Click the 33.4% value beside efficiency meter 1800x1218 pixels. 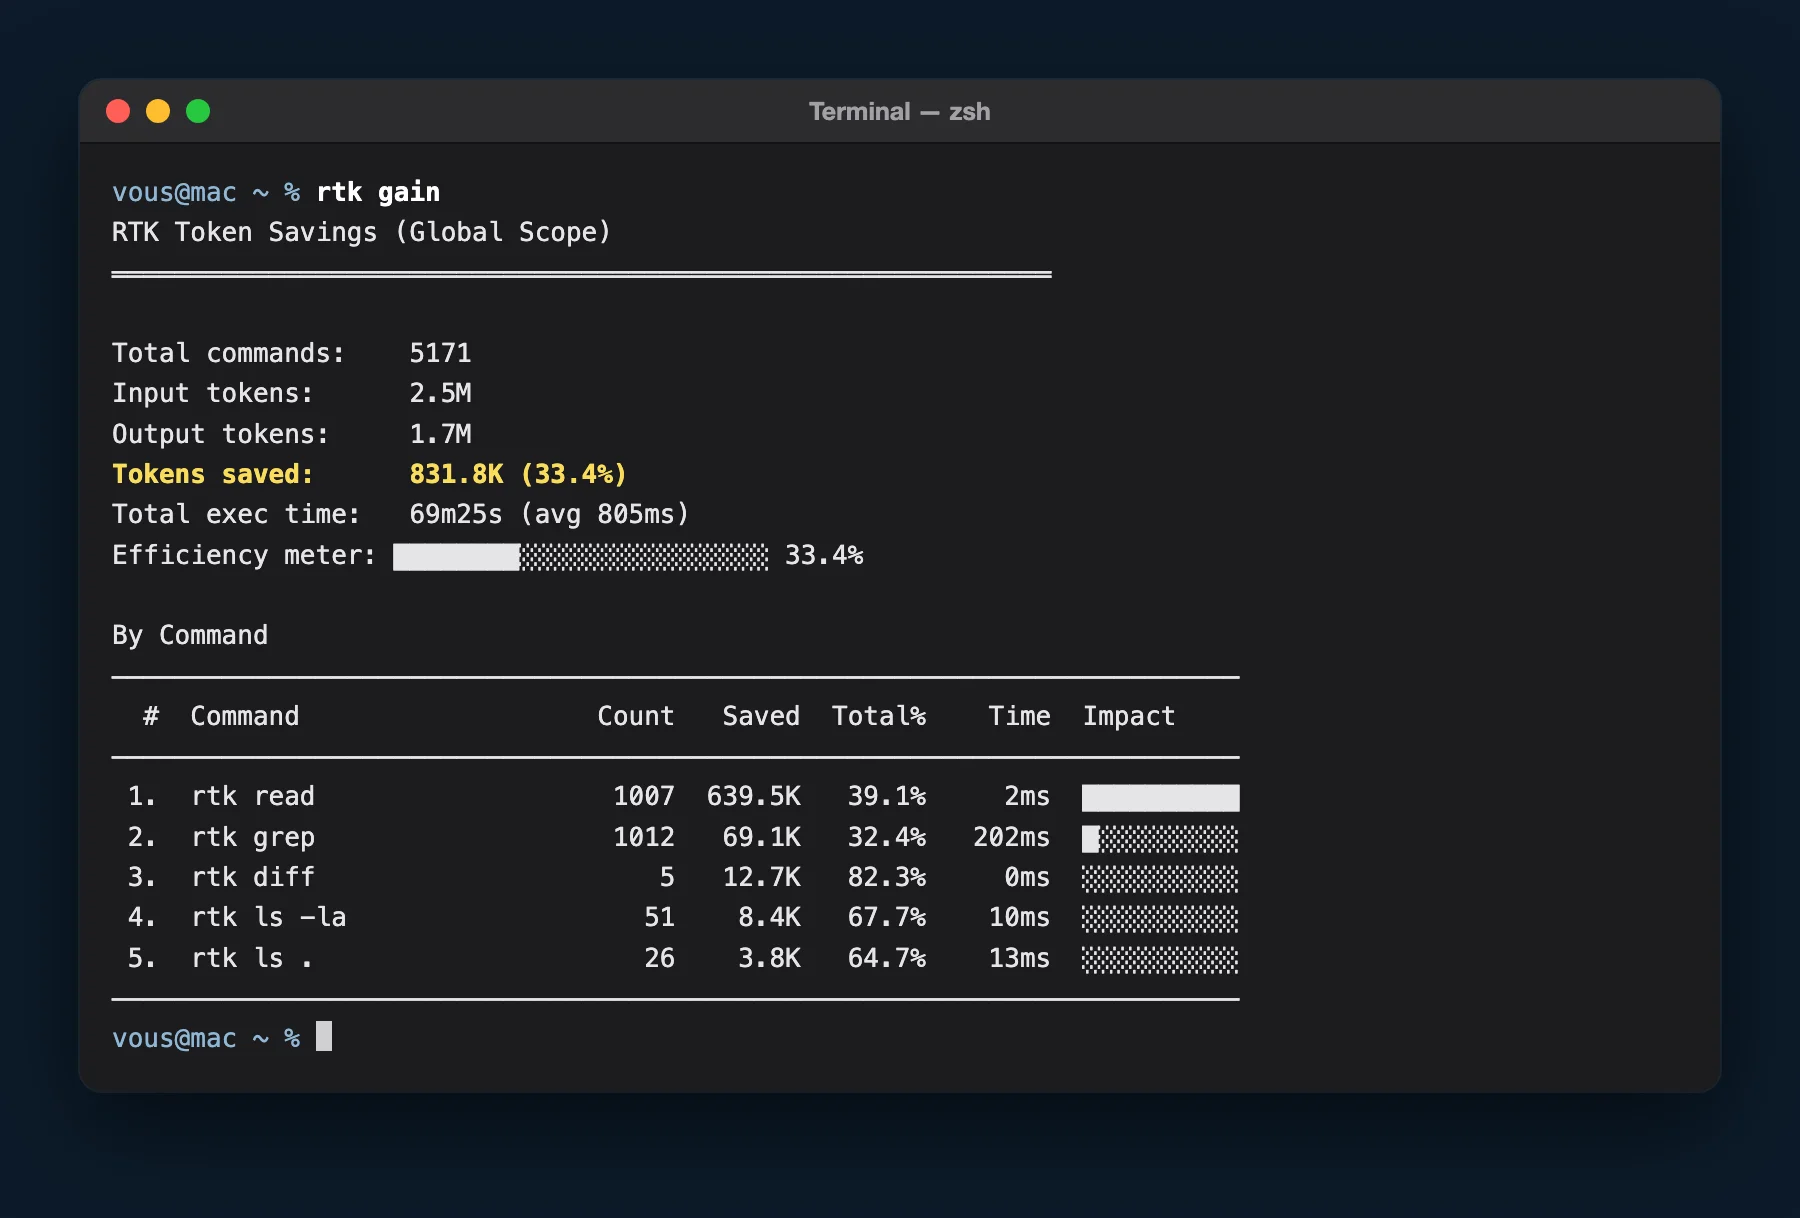click(824, 555)
